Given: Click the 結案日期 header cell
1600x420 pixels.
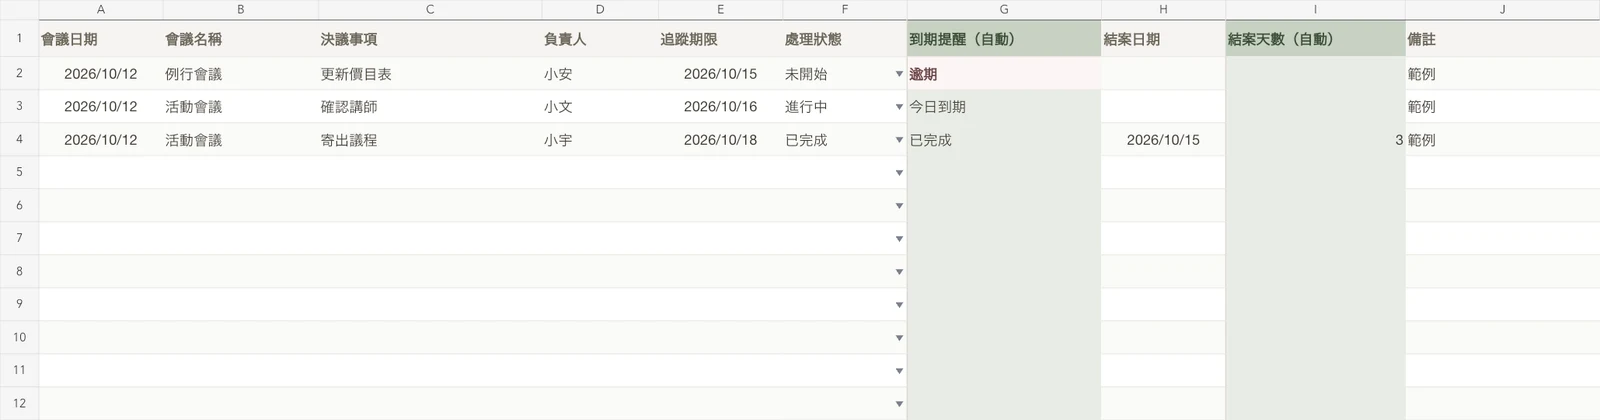Looking at the screenshot, I should tap(1163, 39).
